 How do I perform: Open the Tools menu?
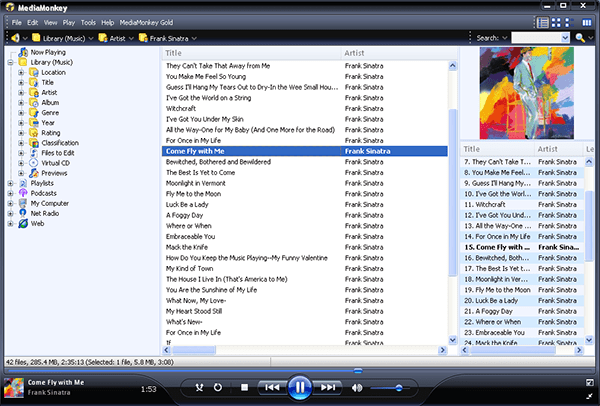click(x=88, y=23)
